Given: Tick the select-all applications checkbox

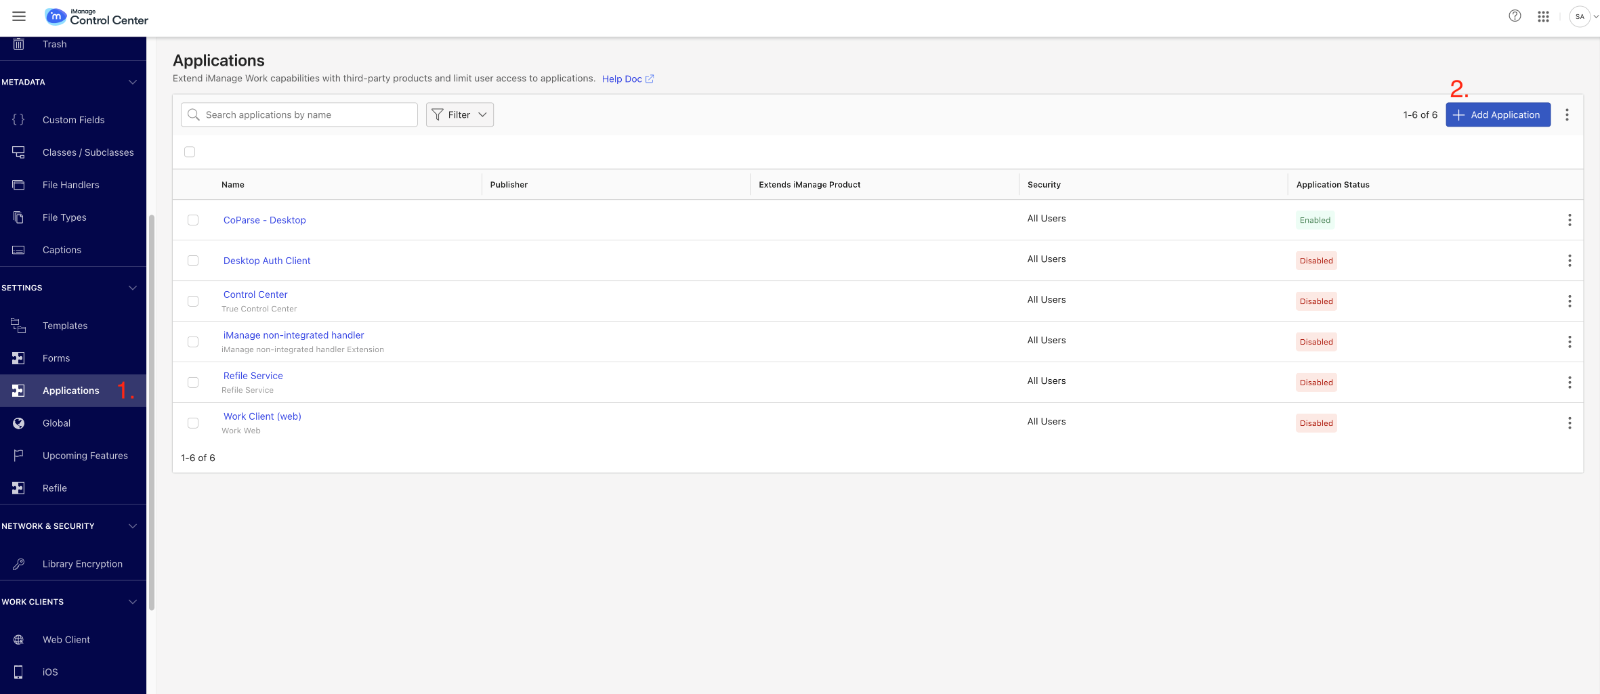Looking at the screenshot, I should tap(189, 152).
